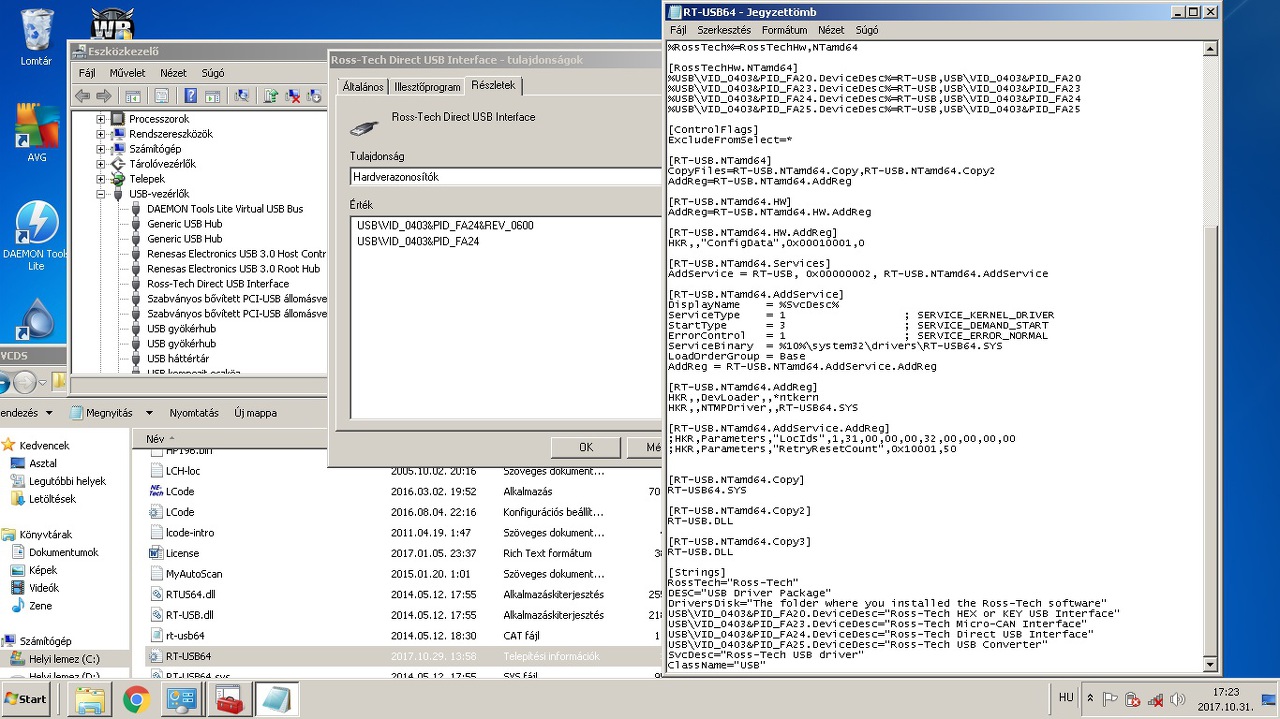
Task: Select USB háttértár device
Action: click(x=178, y=359)
